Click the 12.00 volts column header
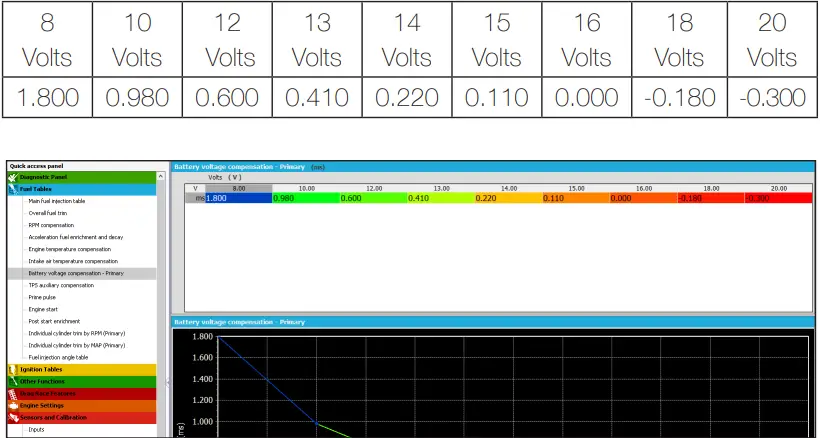This screenshot has height=438, width=820. (x=373, y=189)
